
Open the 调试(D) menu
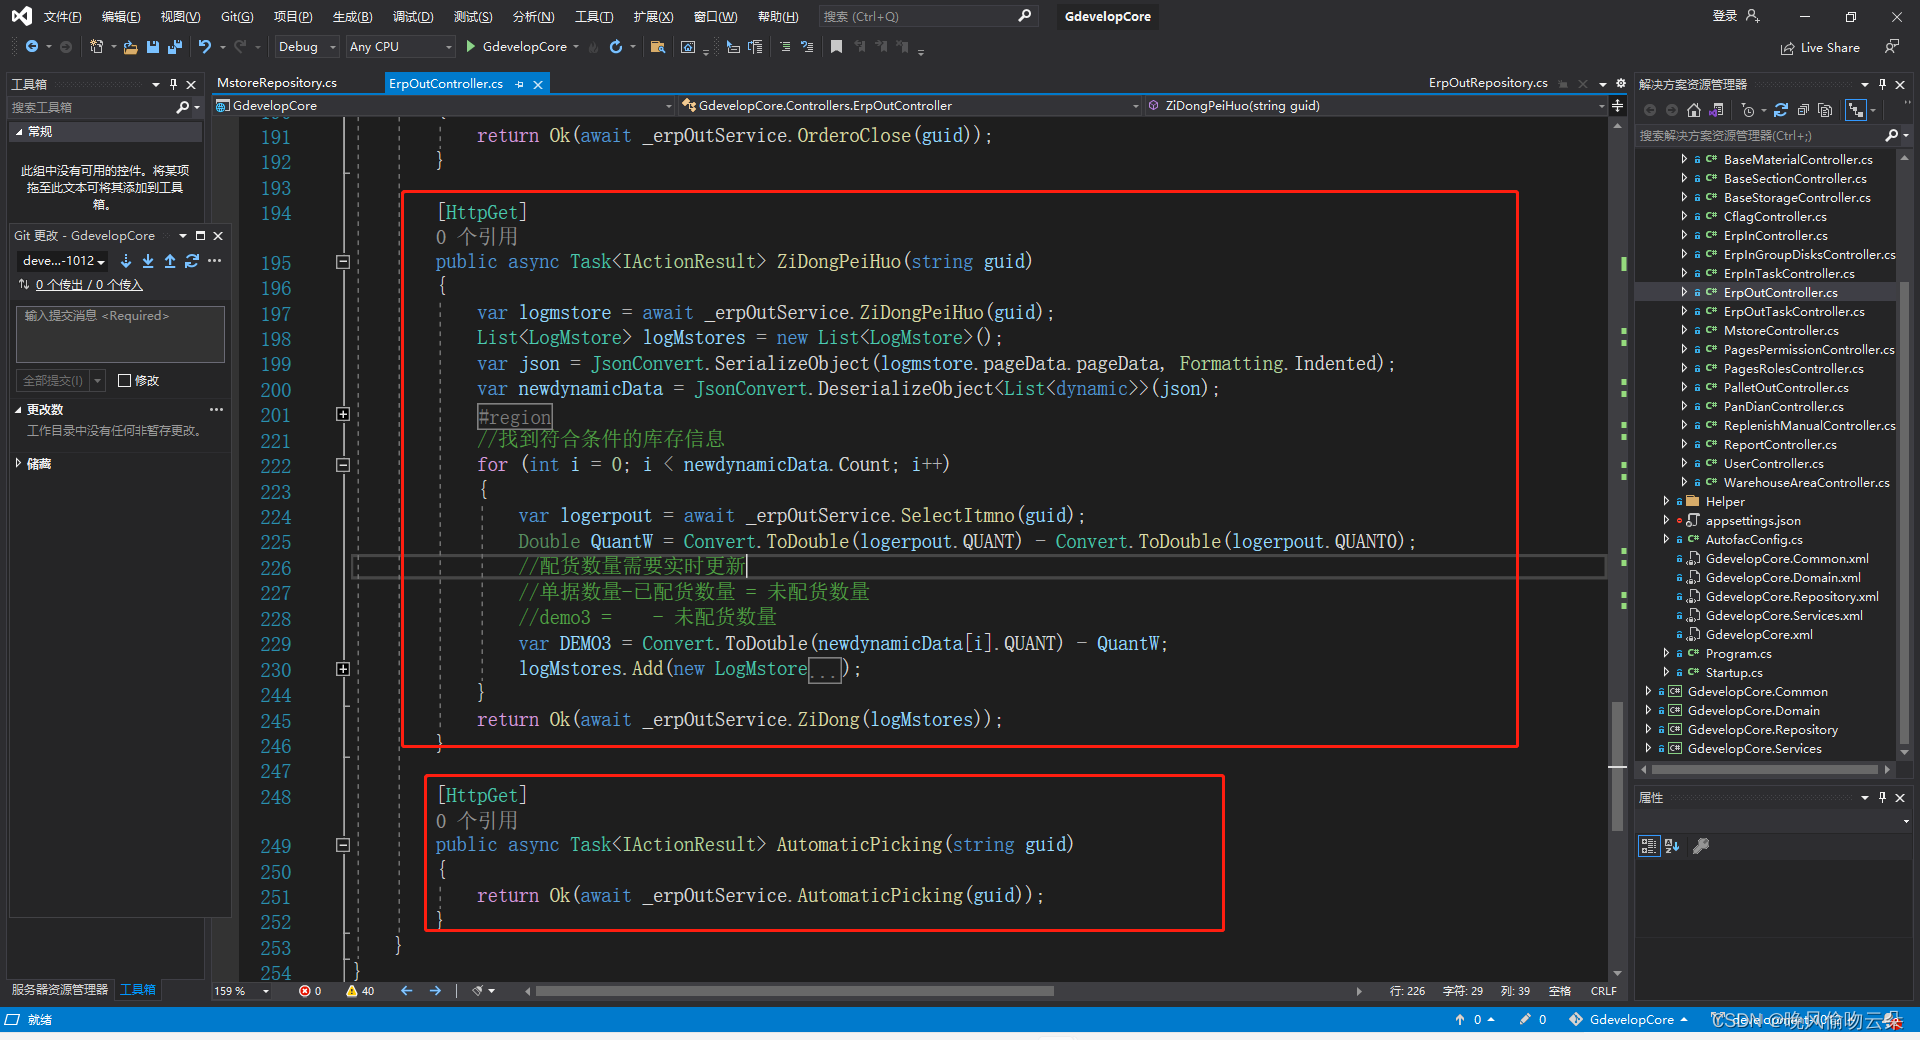pos(413,16)
